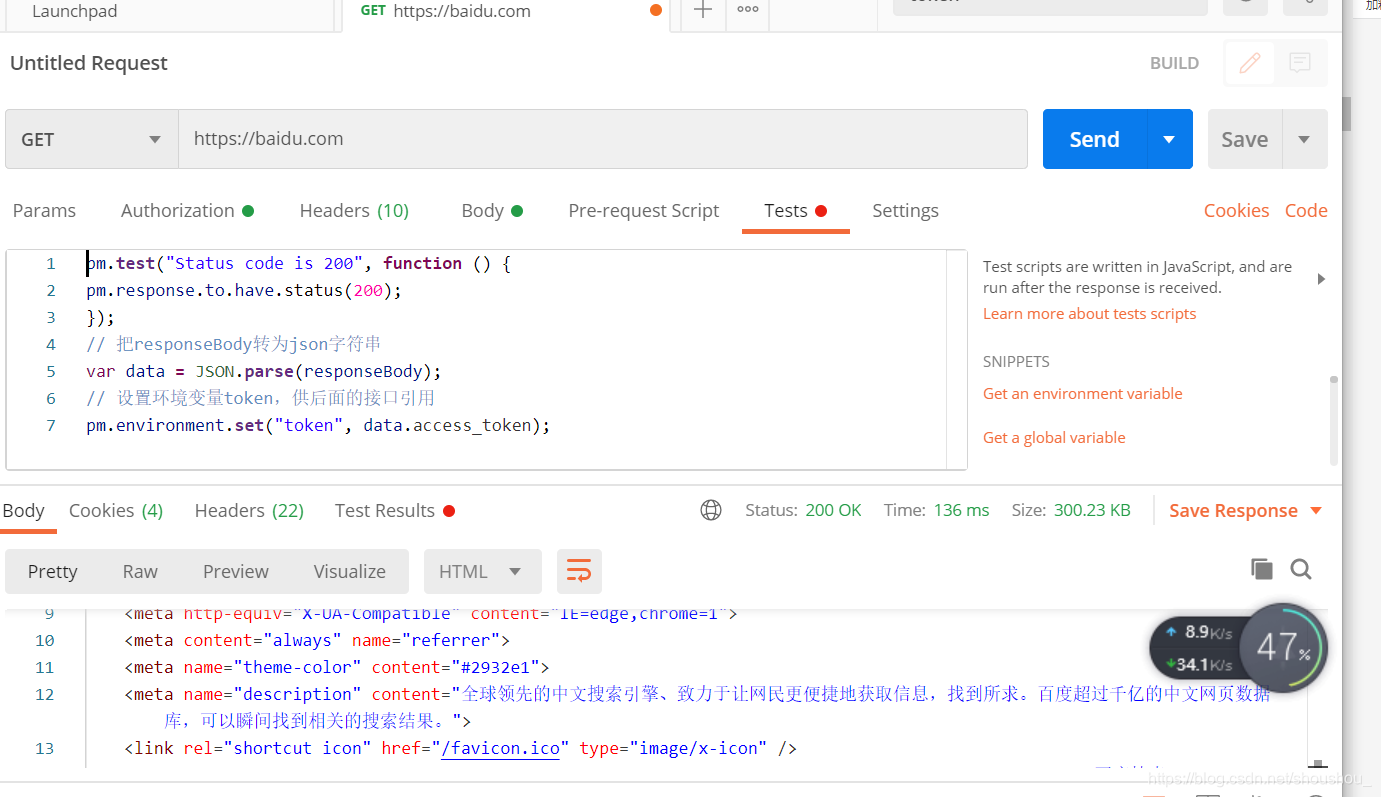Click the unsaved orange dot on request tab
The image size is (1381, 797).
click(x=656, y=11)
